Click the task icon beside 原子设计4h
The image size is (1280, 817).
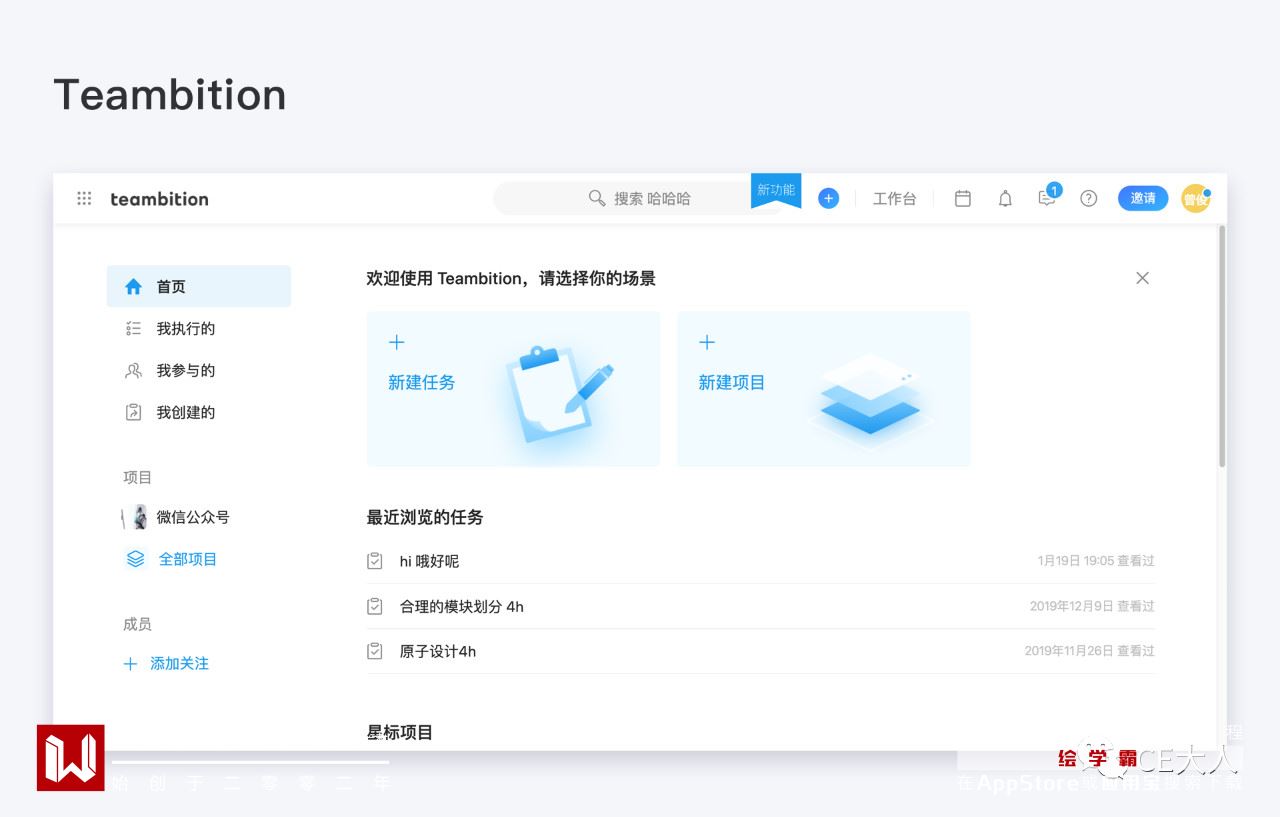pyautogui.click(x=375, y=651)
